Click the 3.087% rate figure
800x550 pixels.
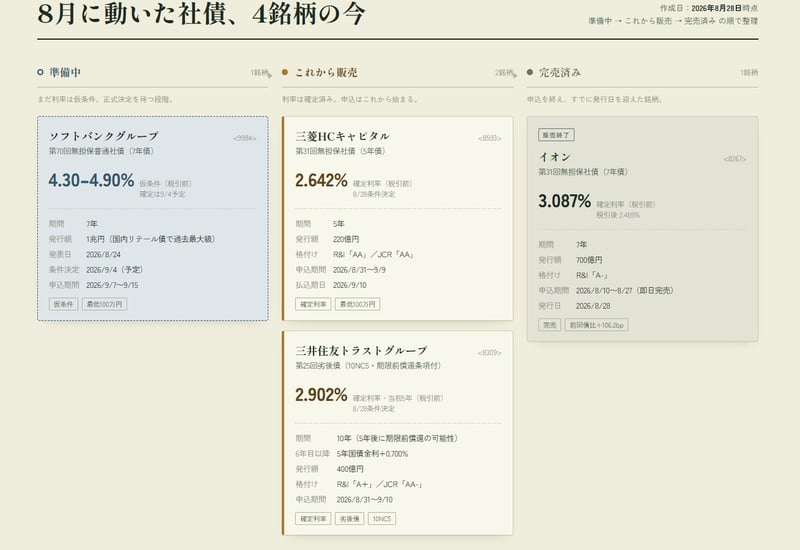point(565,201)
